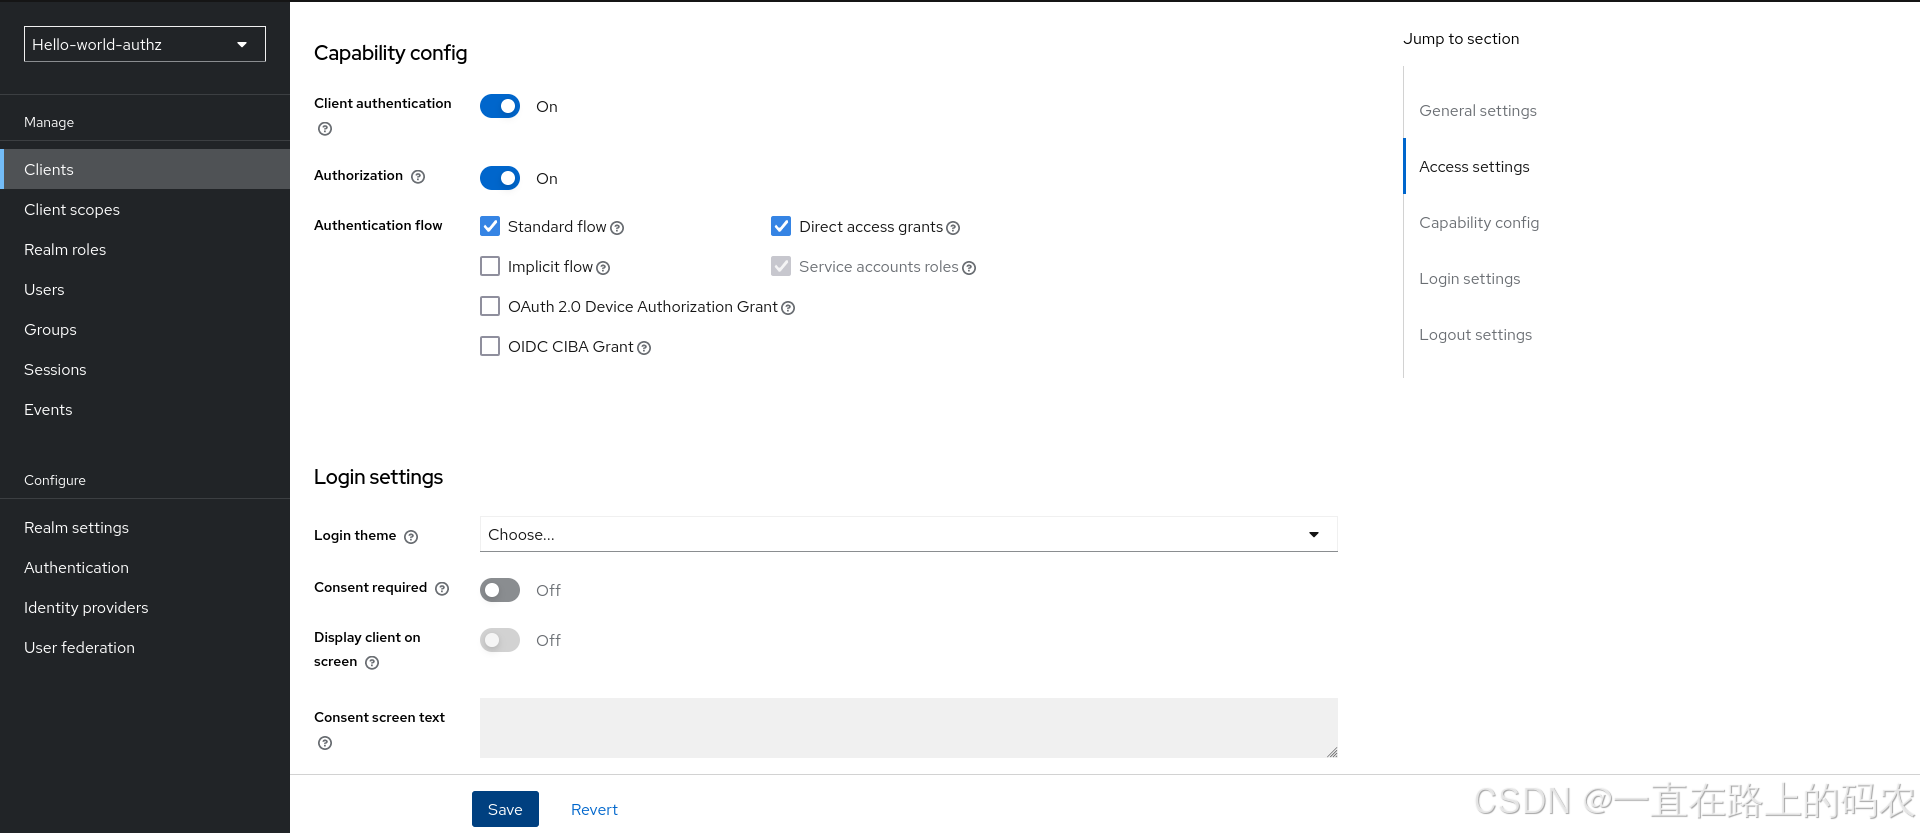This screenshot has width=1920, height=833.
Task: Toggle Client authentication switch off
Action: tap(500, 106)
